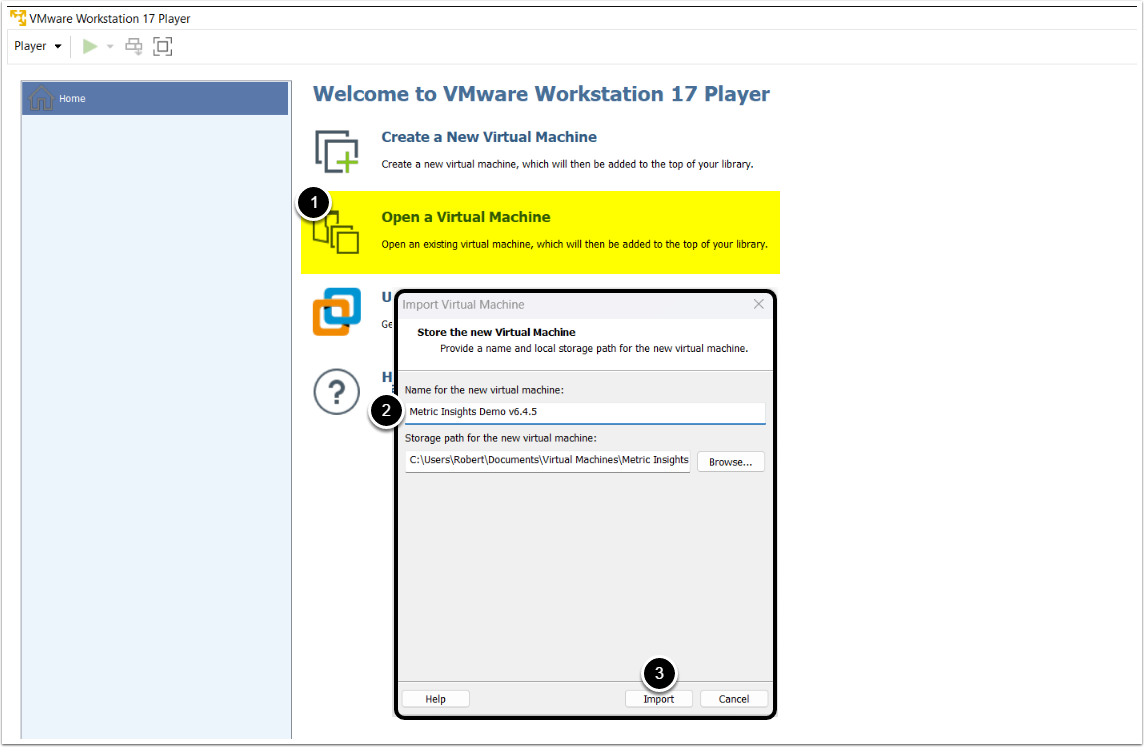Image resolution: width=1144 pixels, height=747 pixels.
Task: Click the Enter full screen toolbar icon
Action: [163, 47]
